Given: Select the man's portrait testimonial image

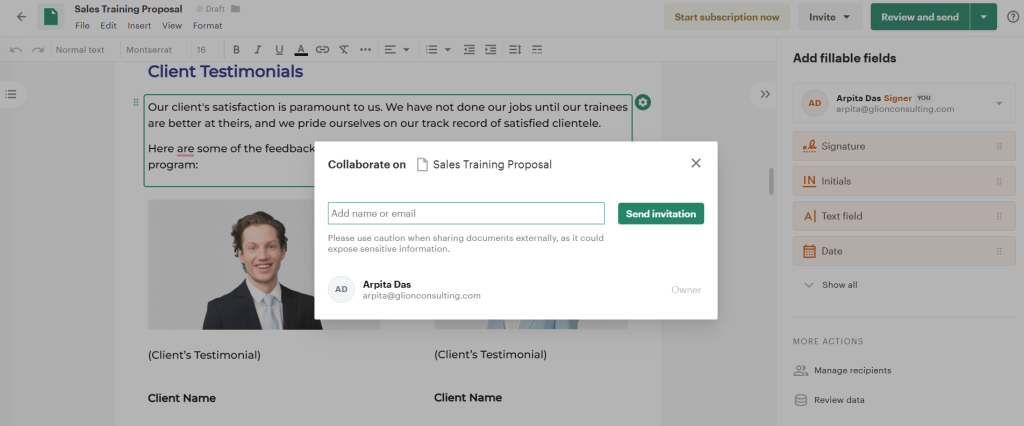Looking at the screenshot, I should pos(264,265).
